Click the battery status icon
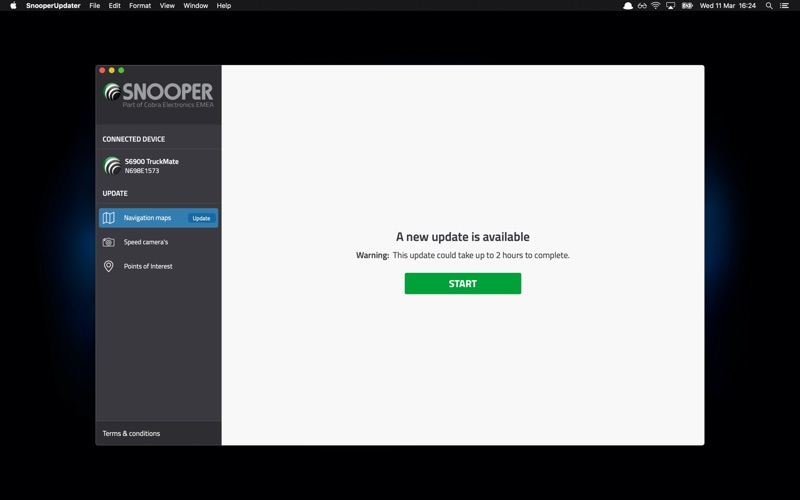 click(687, 6)
